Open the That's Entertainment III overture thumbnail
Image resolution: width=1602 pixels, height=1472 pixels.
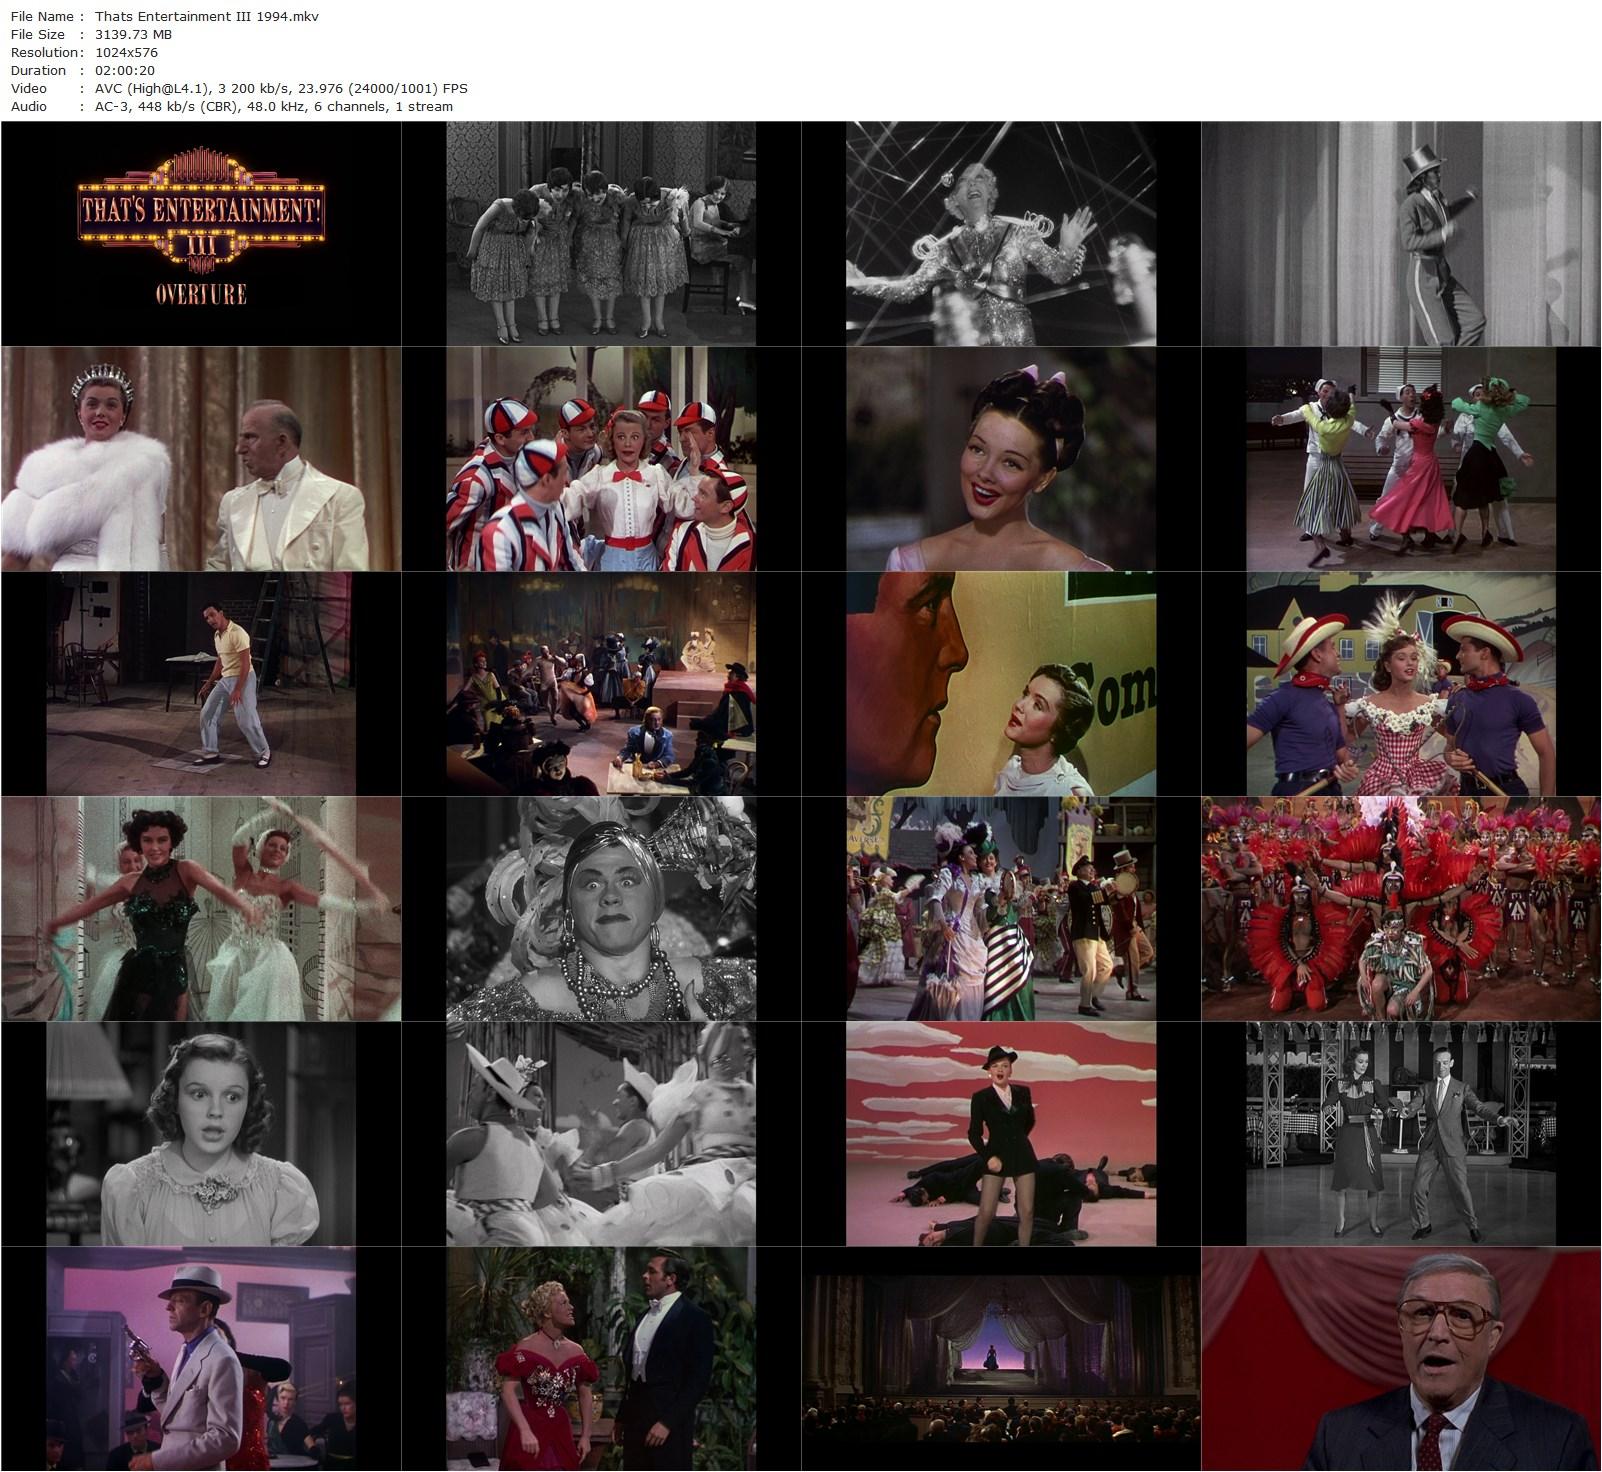coord(200,230)
